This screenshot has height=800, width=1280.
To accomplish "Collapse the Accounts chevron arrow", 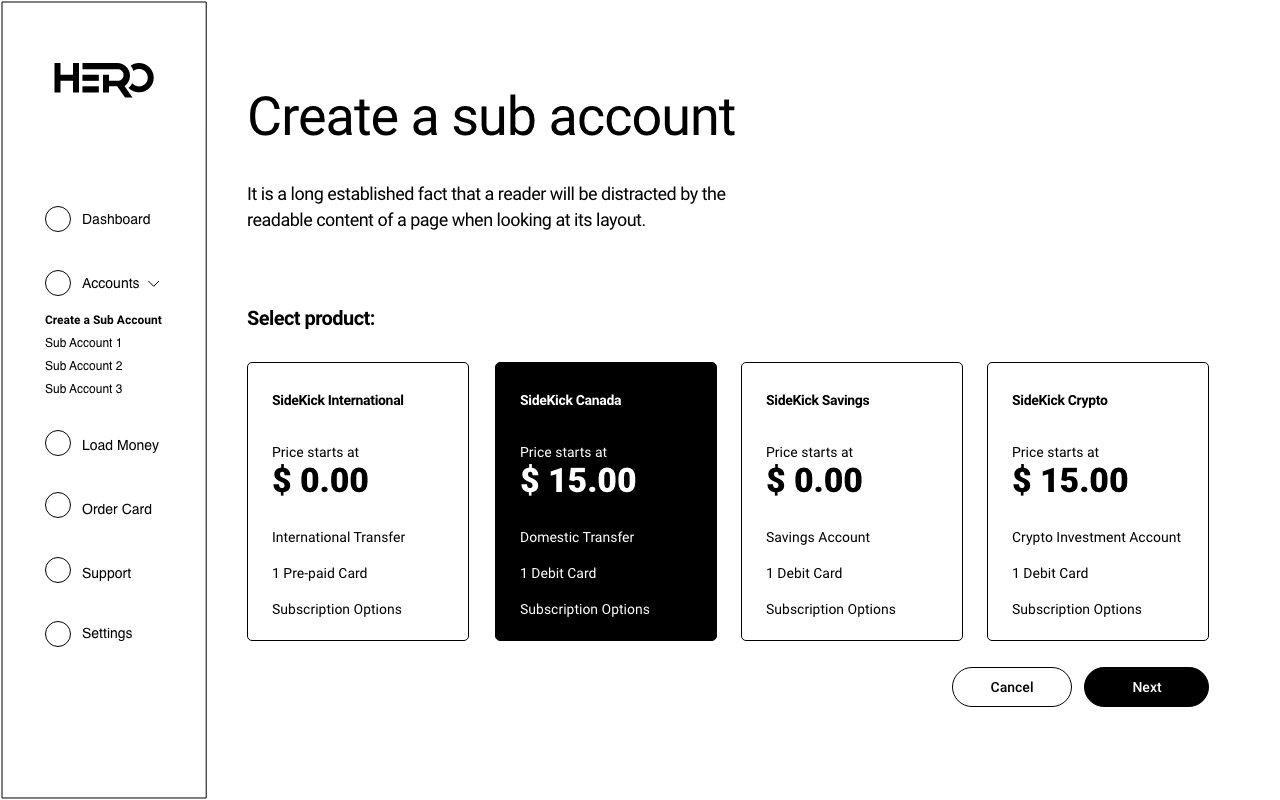I will point(154,284).
